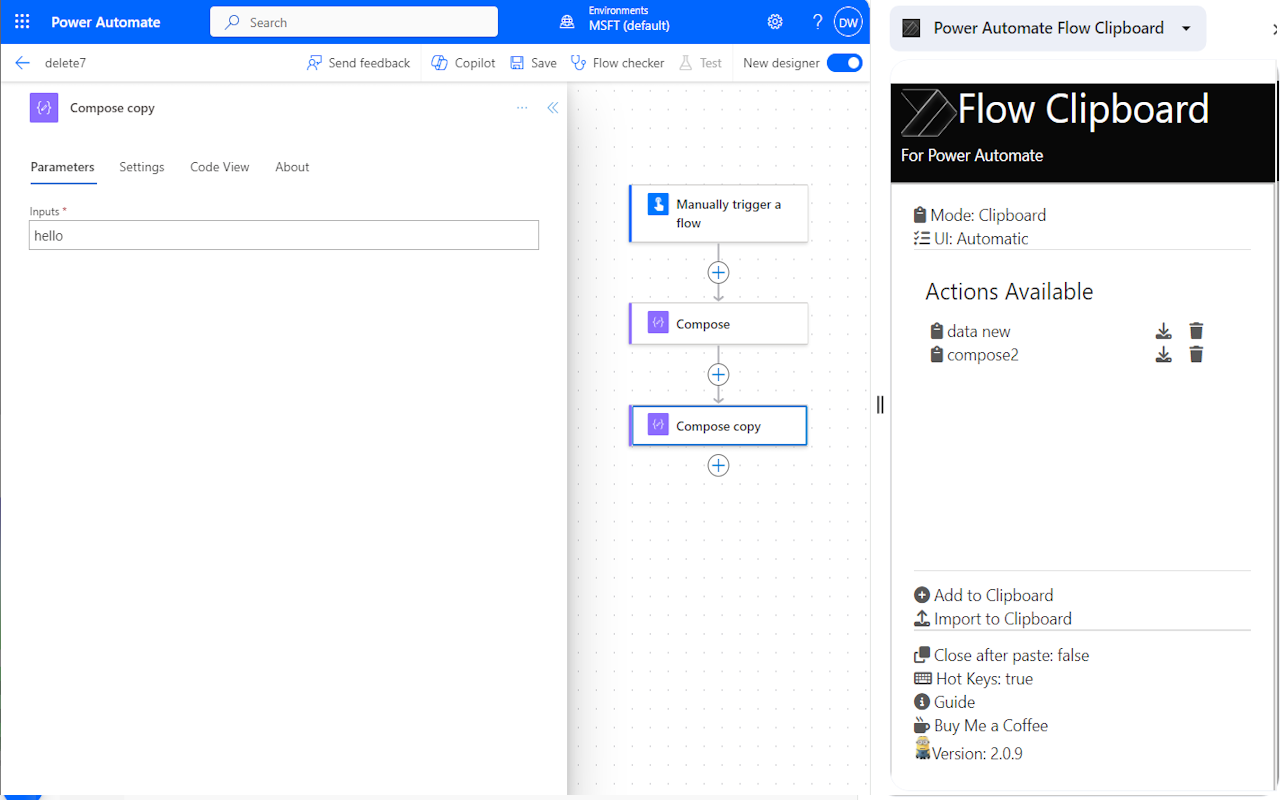Add to Clipboard in Flow Clipboard panel

[x=993, y=594]
